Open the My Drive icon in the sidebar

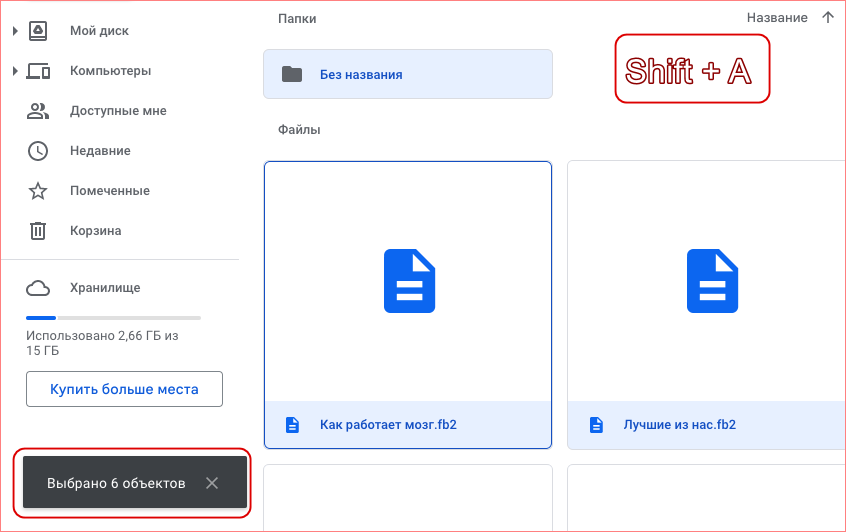tap(38, 31)
